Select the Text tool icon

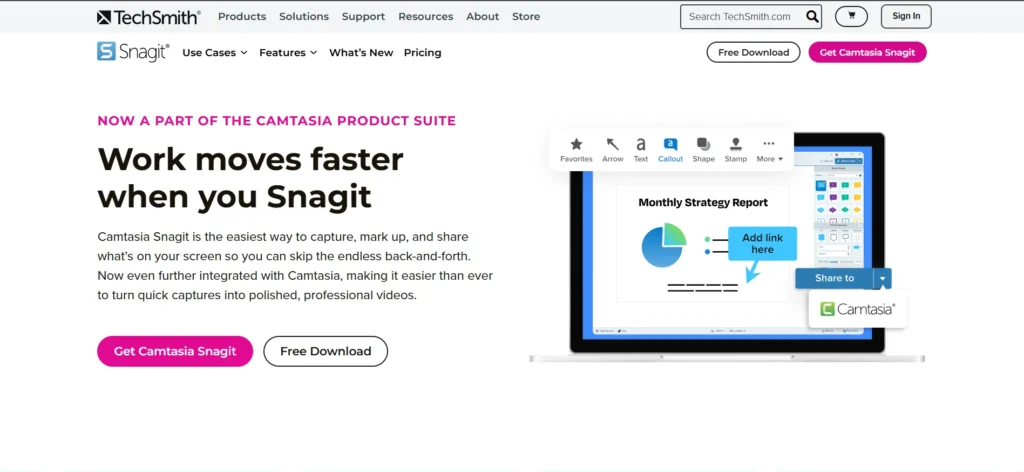(x=641, y=144)
